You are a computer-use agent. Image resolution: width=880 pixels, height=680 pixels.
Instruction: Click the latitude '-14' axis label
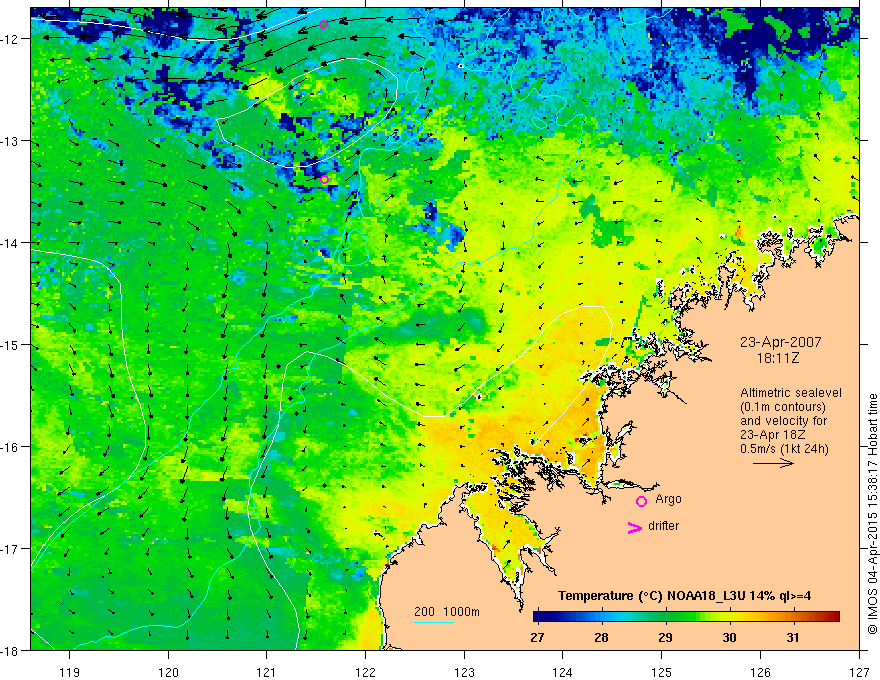[x=11, y=243]
